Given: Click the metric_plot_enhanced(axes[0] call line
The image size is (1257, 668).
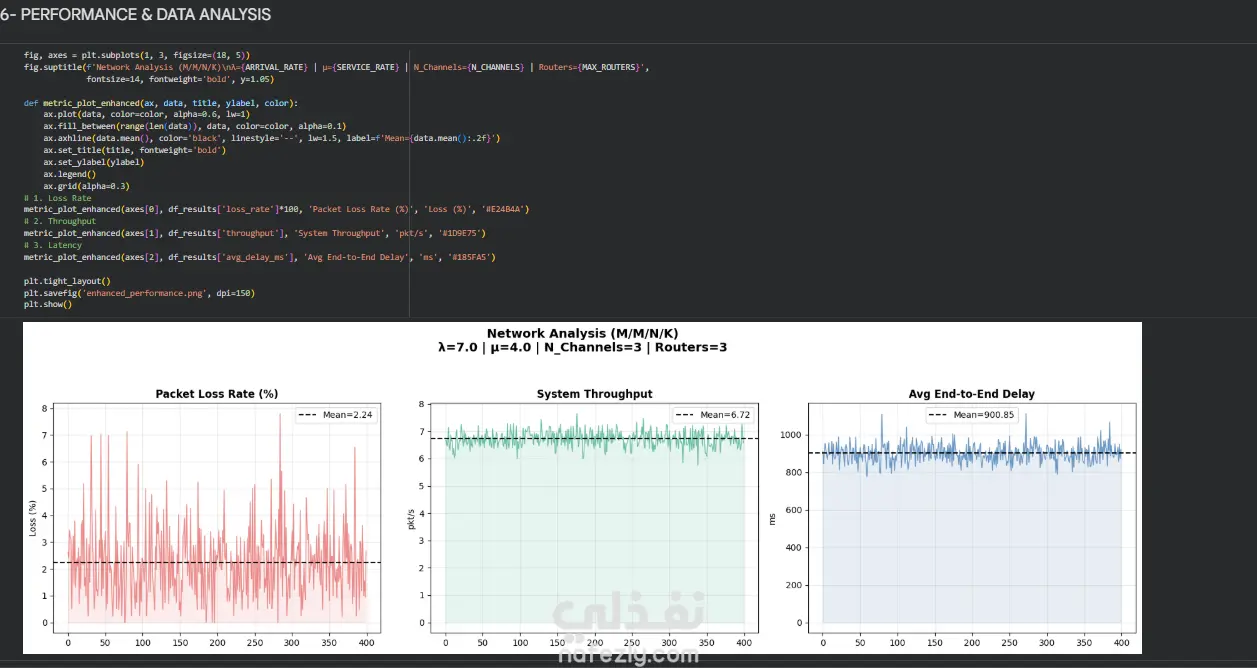Looking at the screenshot, I should [276, 209].
